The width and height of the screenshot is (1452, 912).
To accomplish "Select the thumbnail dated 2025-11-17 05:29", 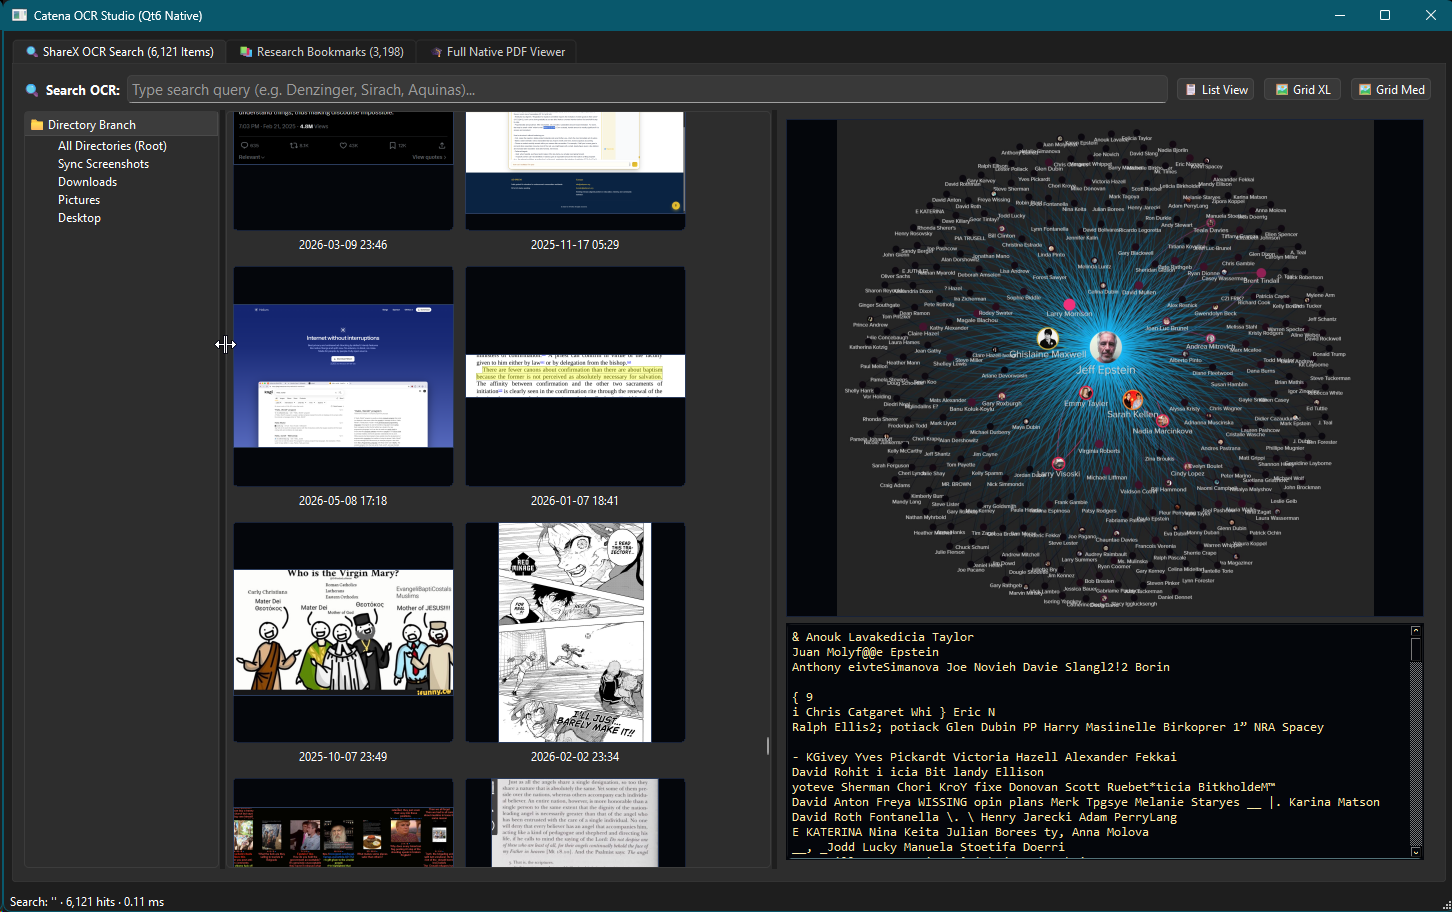I will [575, 171].
